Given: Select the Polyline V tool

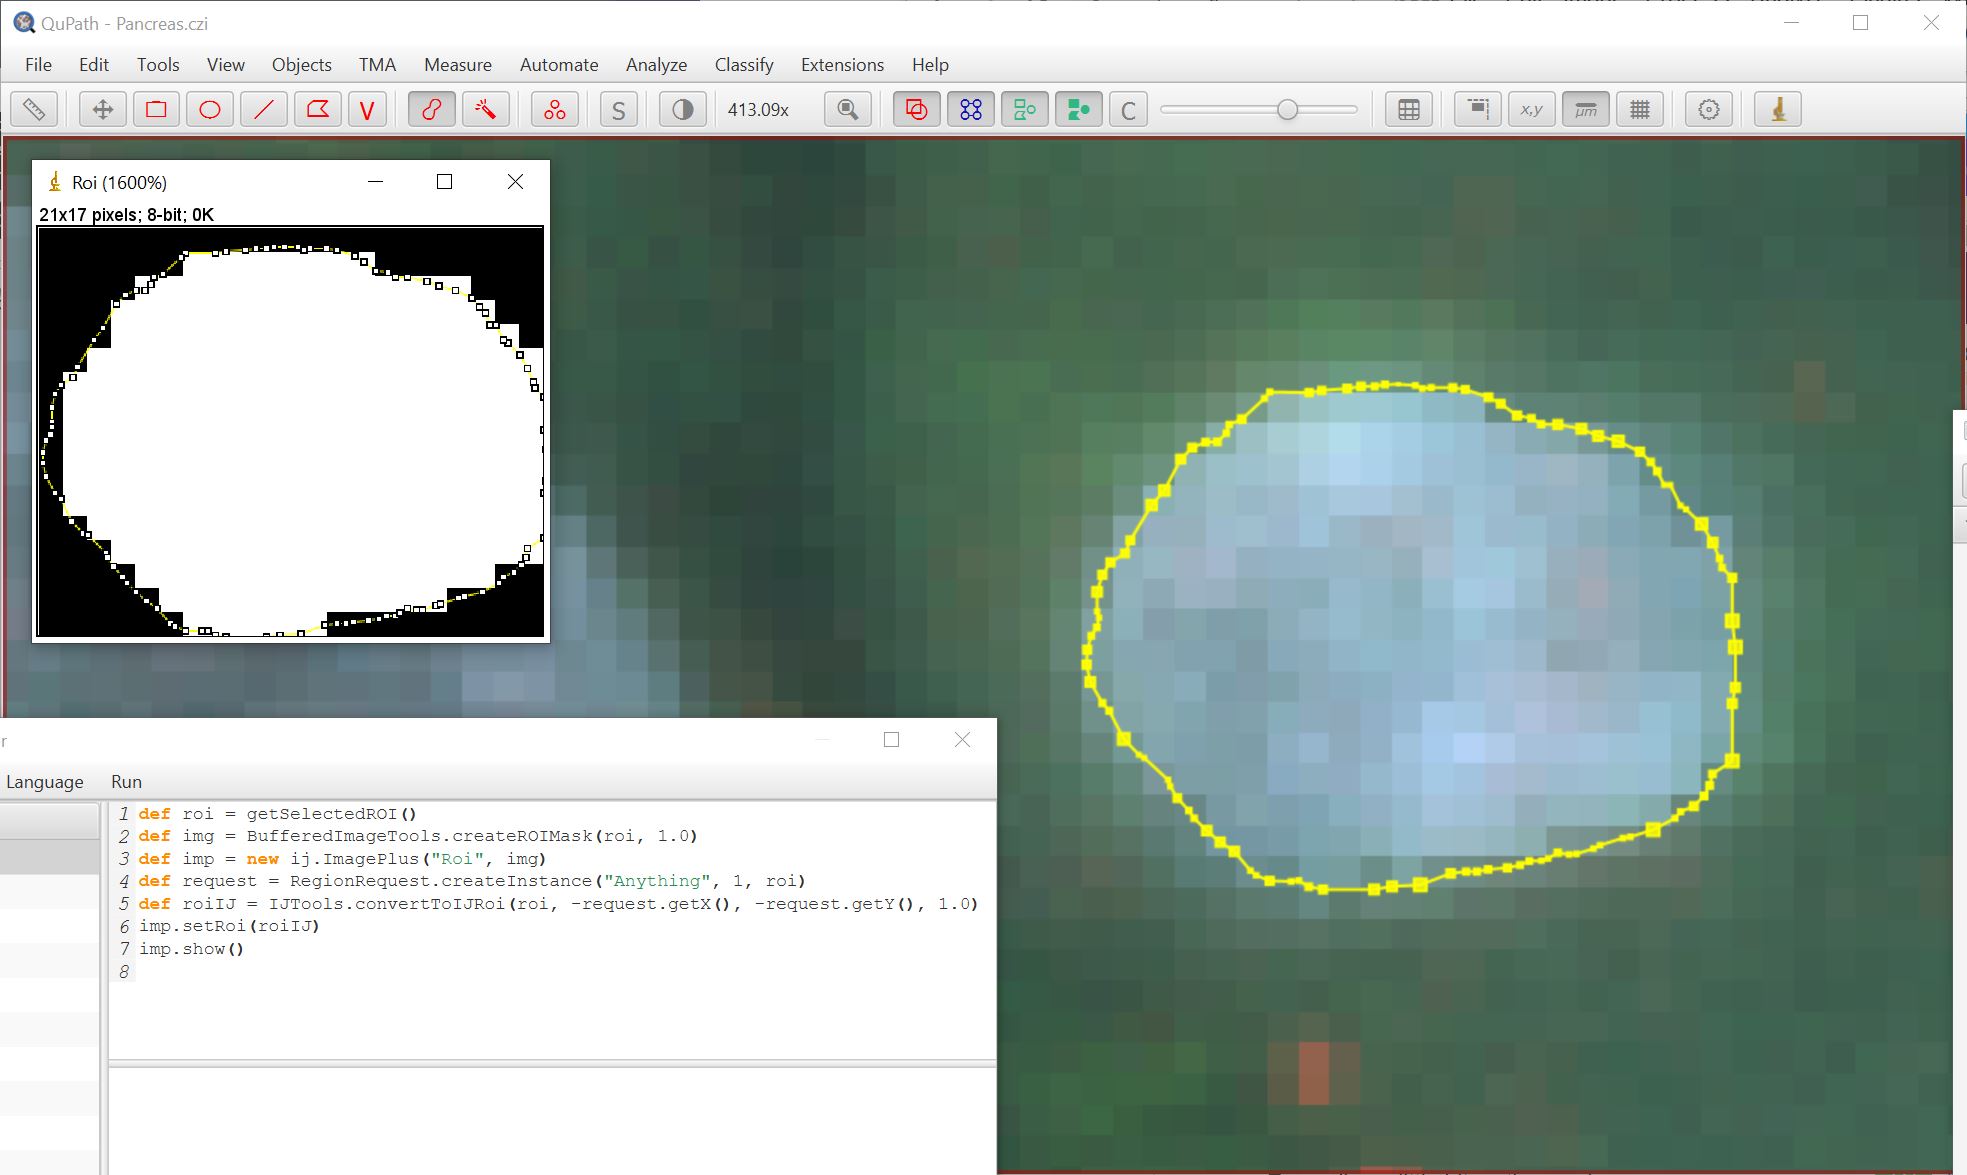Looking at the screenshot, I should point(367,109).
